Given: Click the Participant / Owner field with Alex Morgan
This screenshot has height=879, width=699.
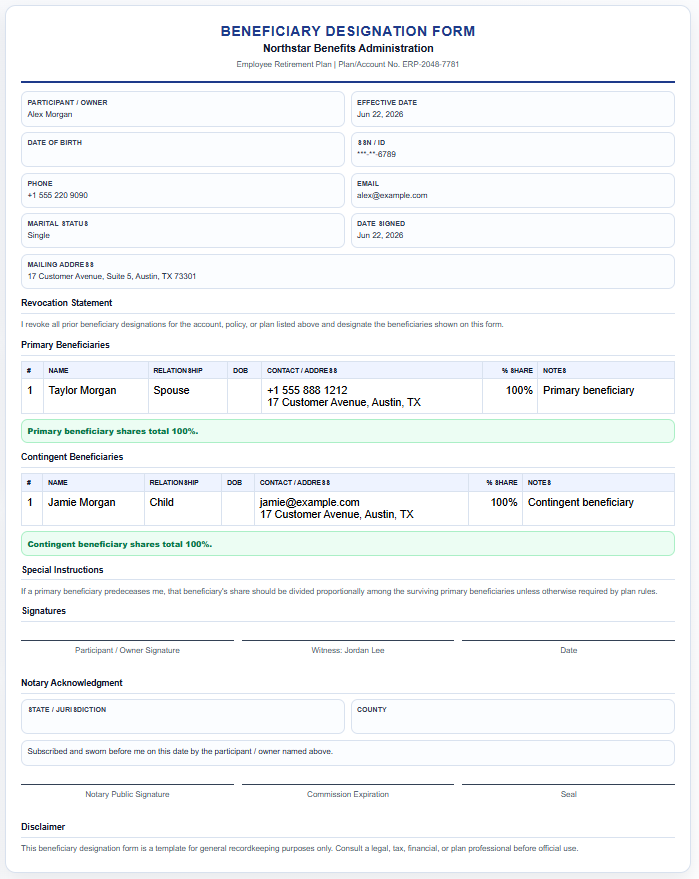Looking at the screenshot, I should (x=183, y=109).
